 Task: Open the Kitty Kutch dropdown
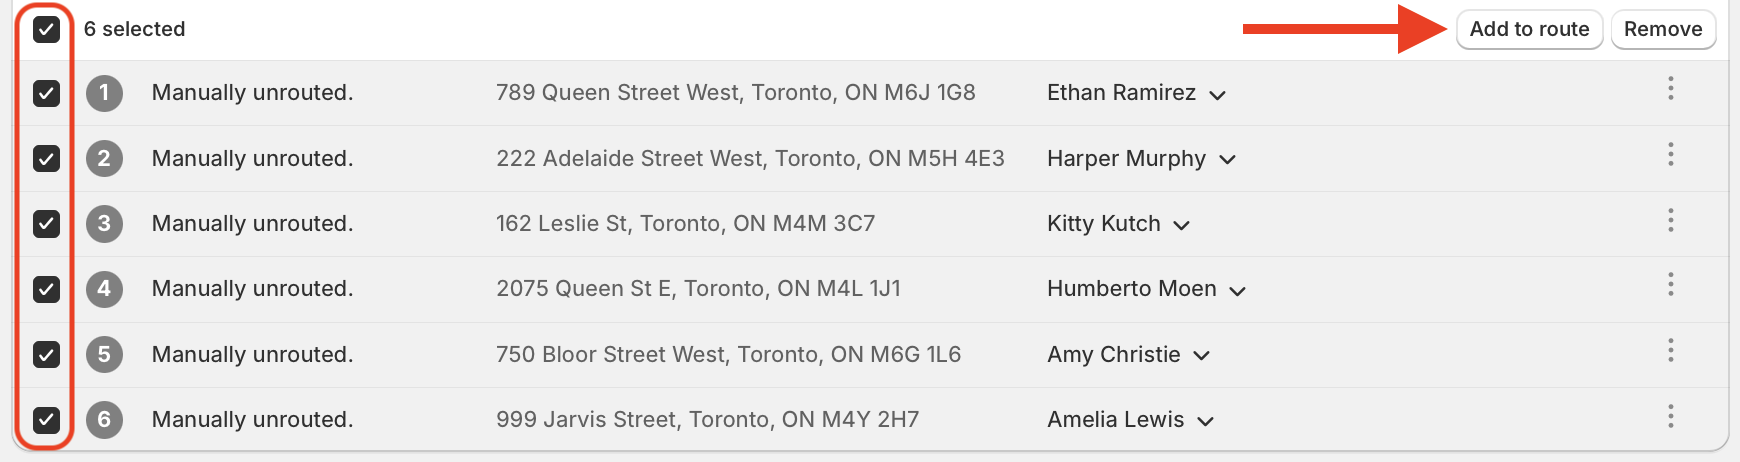coord(1181,225)
